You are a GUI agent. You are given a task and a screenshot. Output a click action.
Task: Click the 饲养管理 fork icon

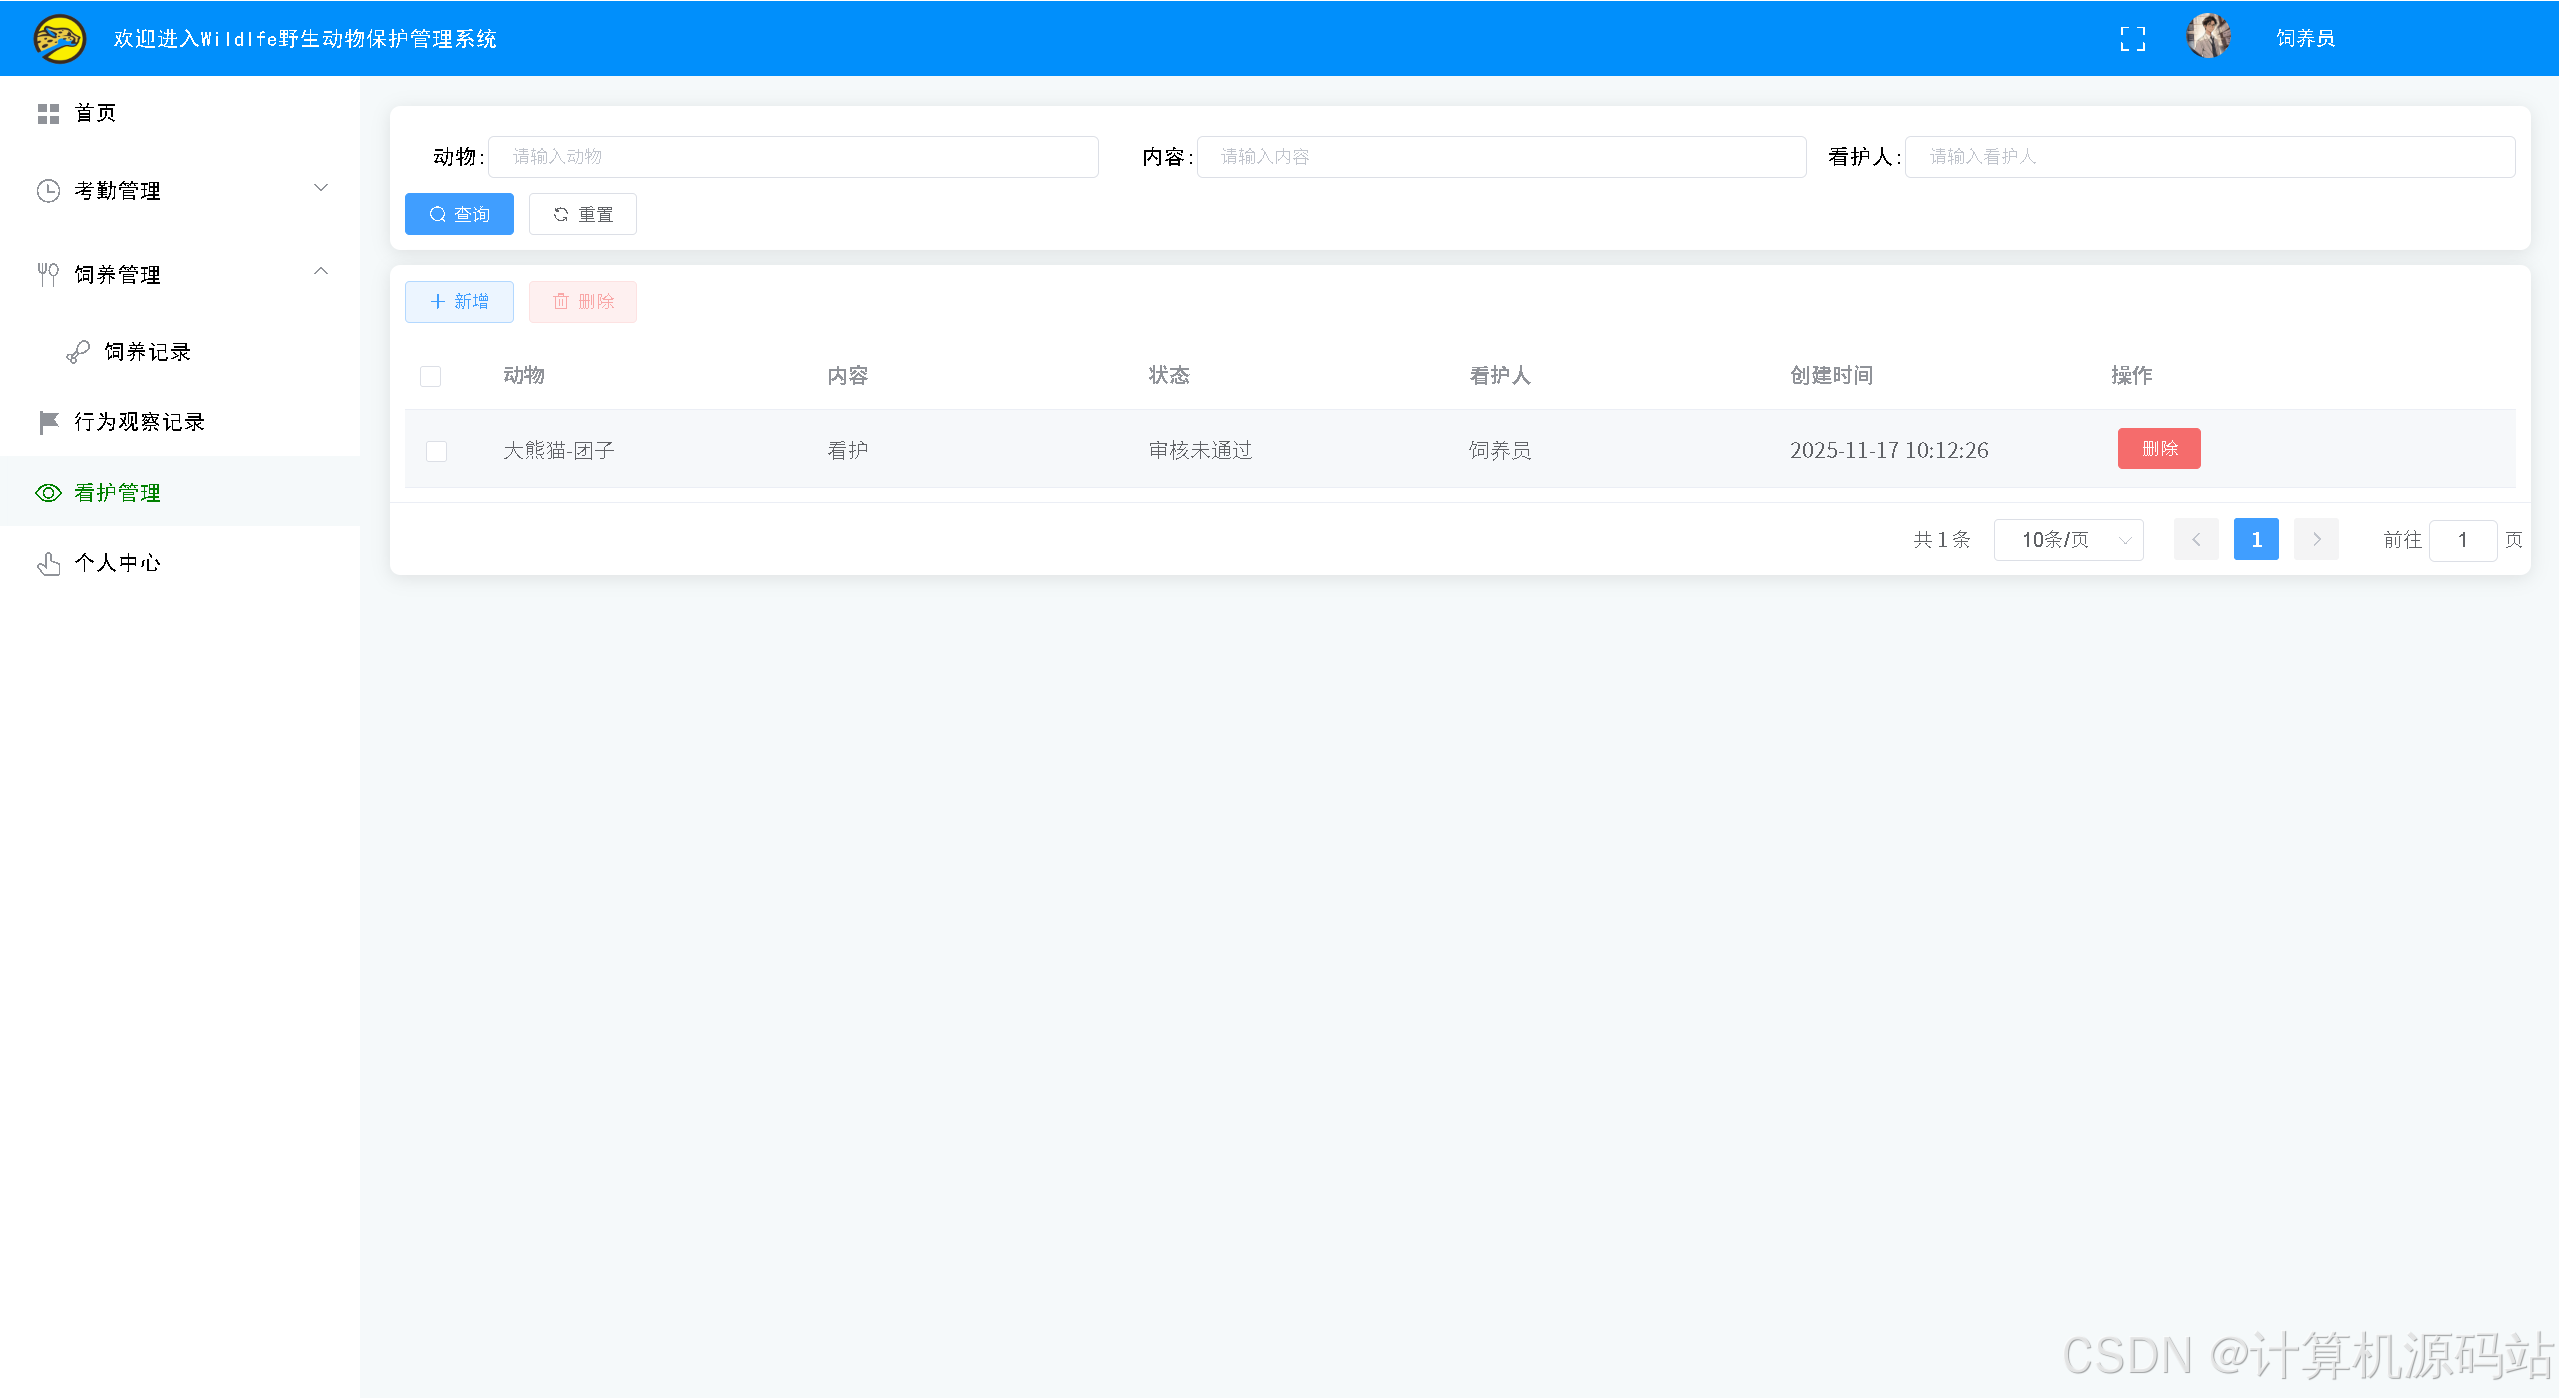(48, 275)
